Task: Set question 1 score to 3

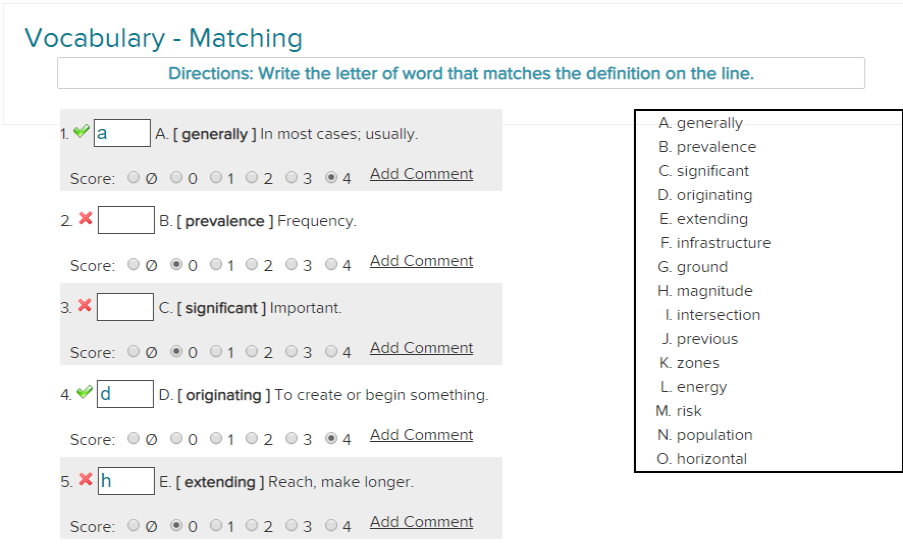Action: coord(291,177)
